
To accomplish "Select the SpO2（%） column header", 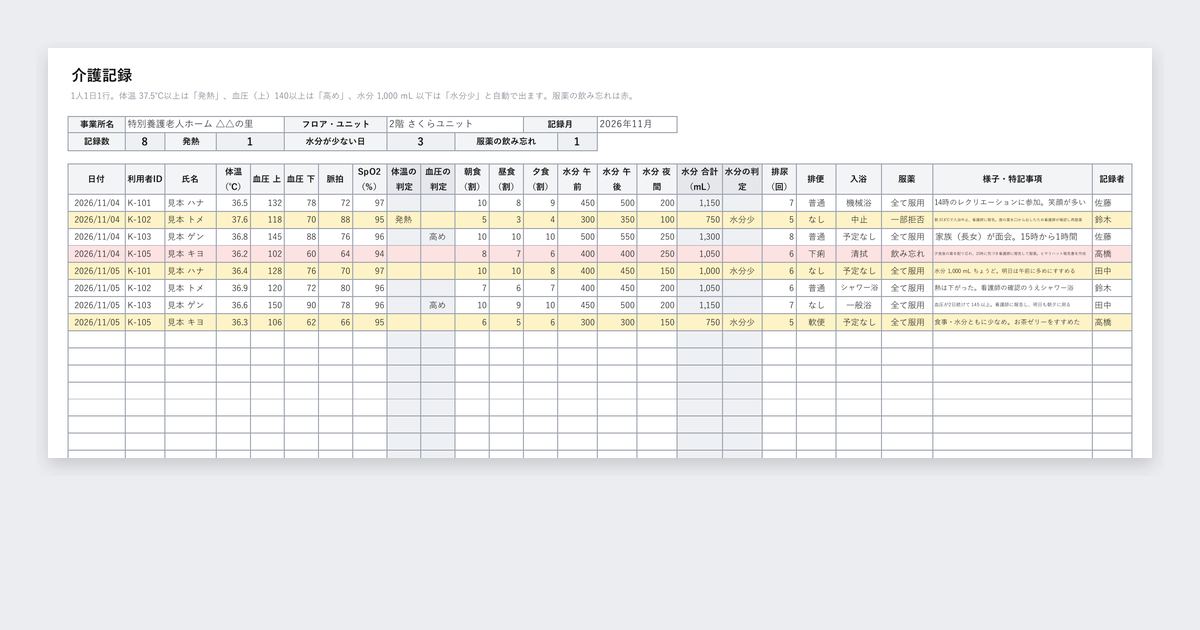I will pyautogui.click(x=369, y=179).
